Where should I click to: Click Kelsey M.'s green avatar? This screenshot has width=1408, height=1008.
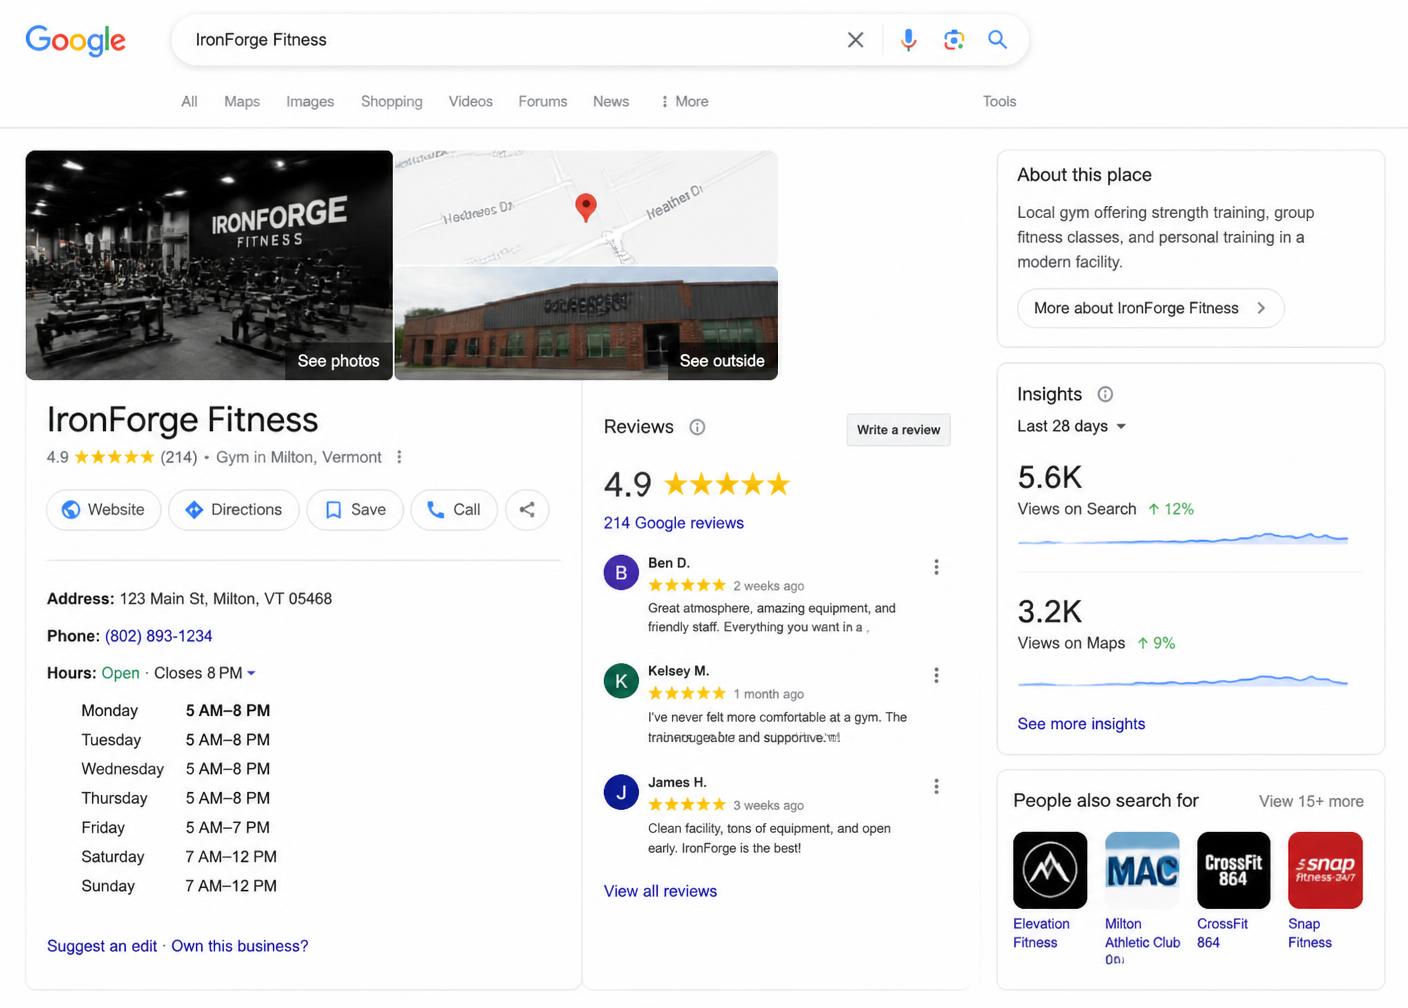click(621, 681)
